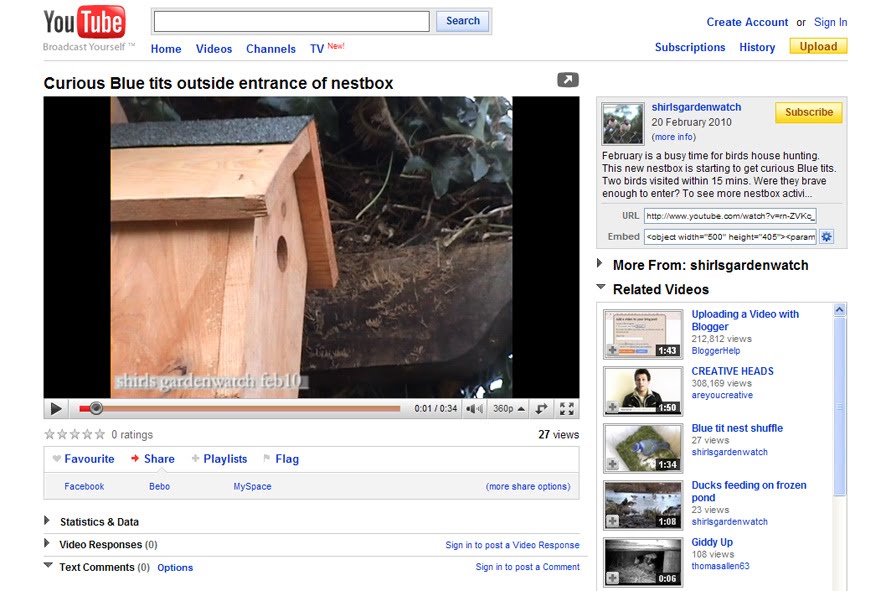Click the red Share arrow icon
886x591 pixels.
pos(135,458)
